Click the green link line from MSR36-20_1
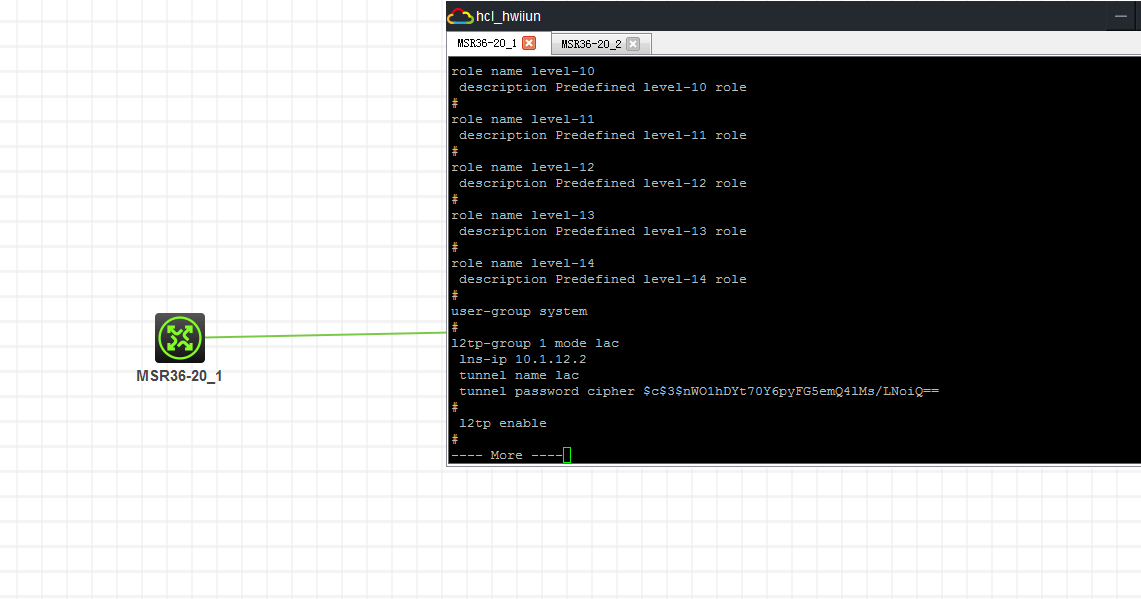 click(x=325, y=335)
